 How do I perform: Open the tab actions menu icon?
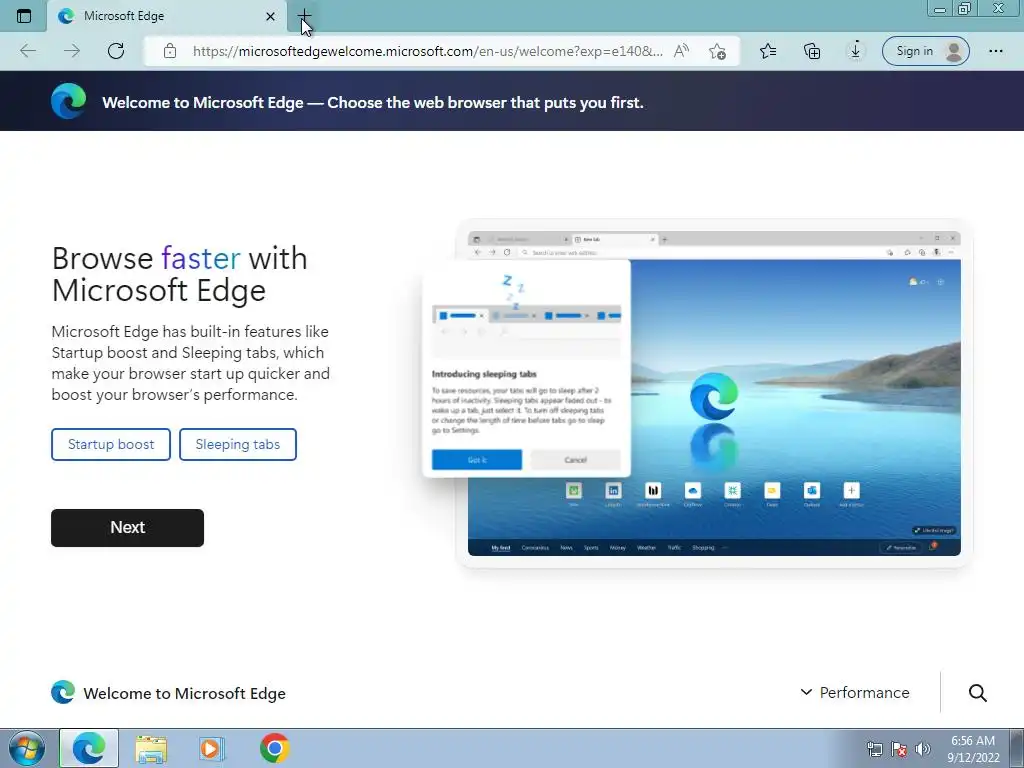[24, 16]
